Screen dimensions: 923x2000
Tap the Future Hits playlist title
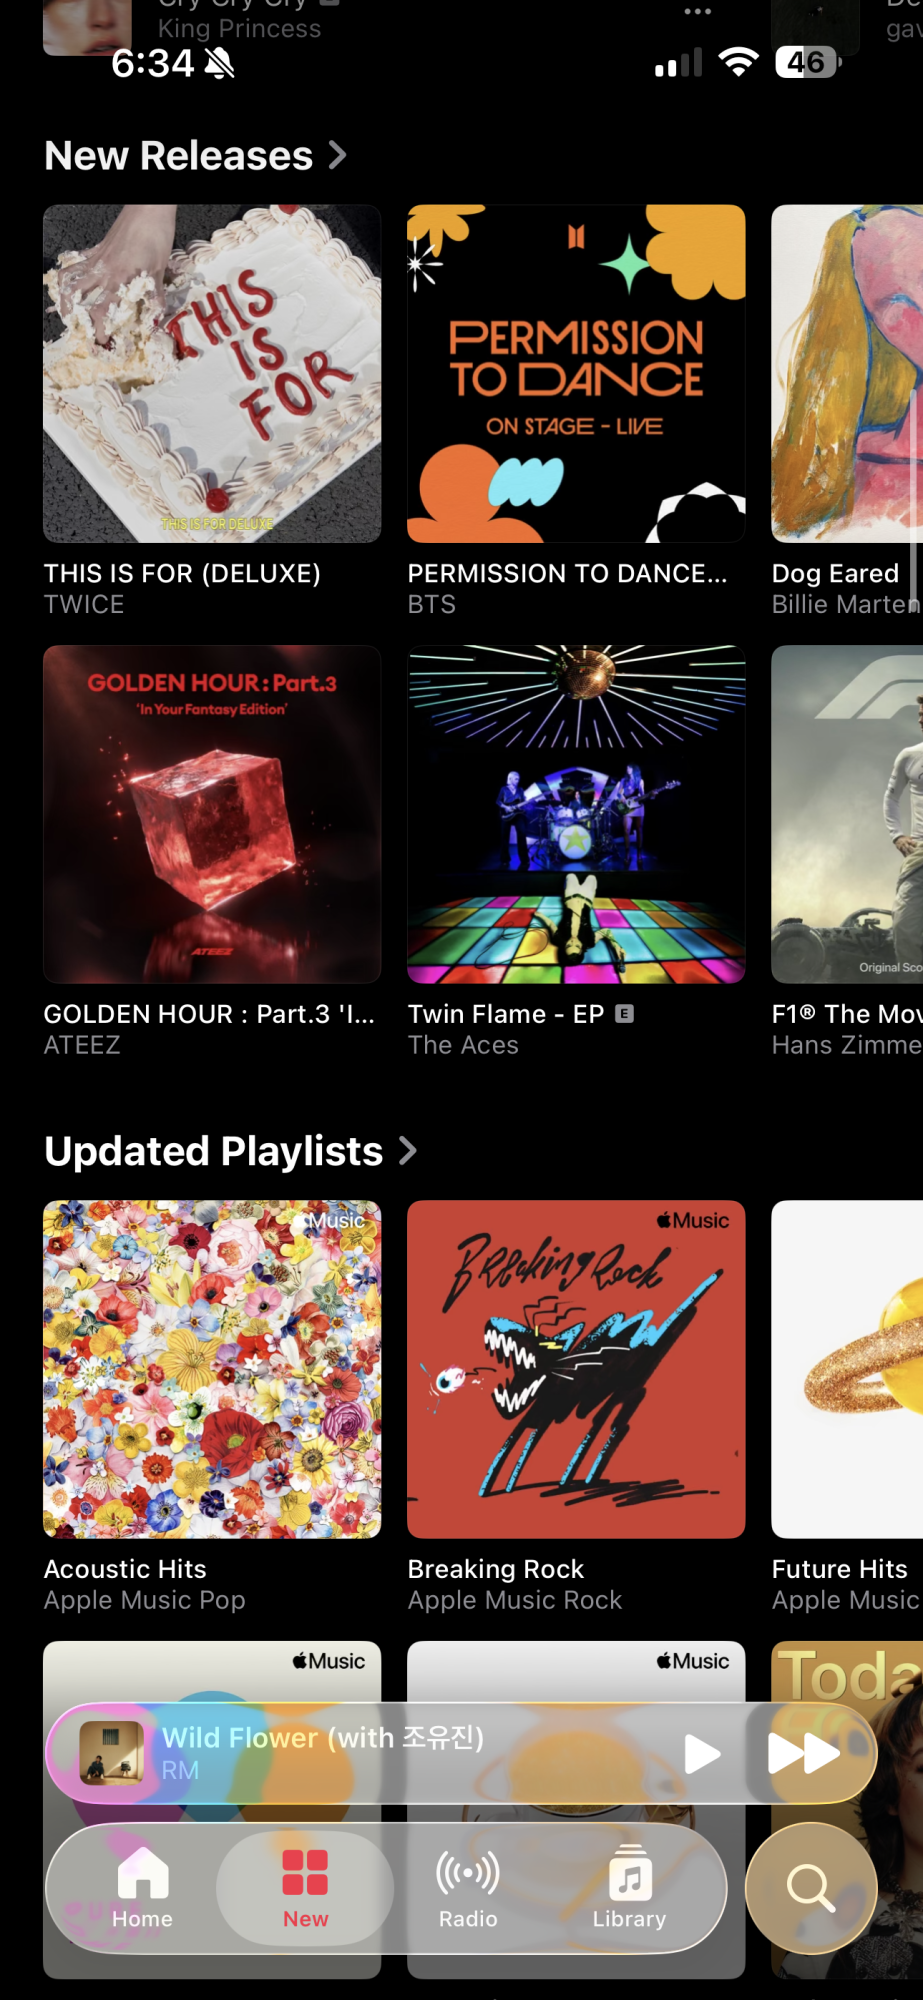coord(840,1569)
